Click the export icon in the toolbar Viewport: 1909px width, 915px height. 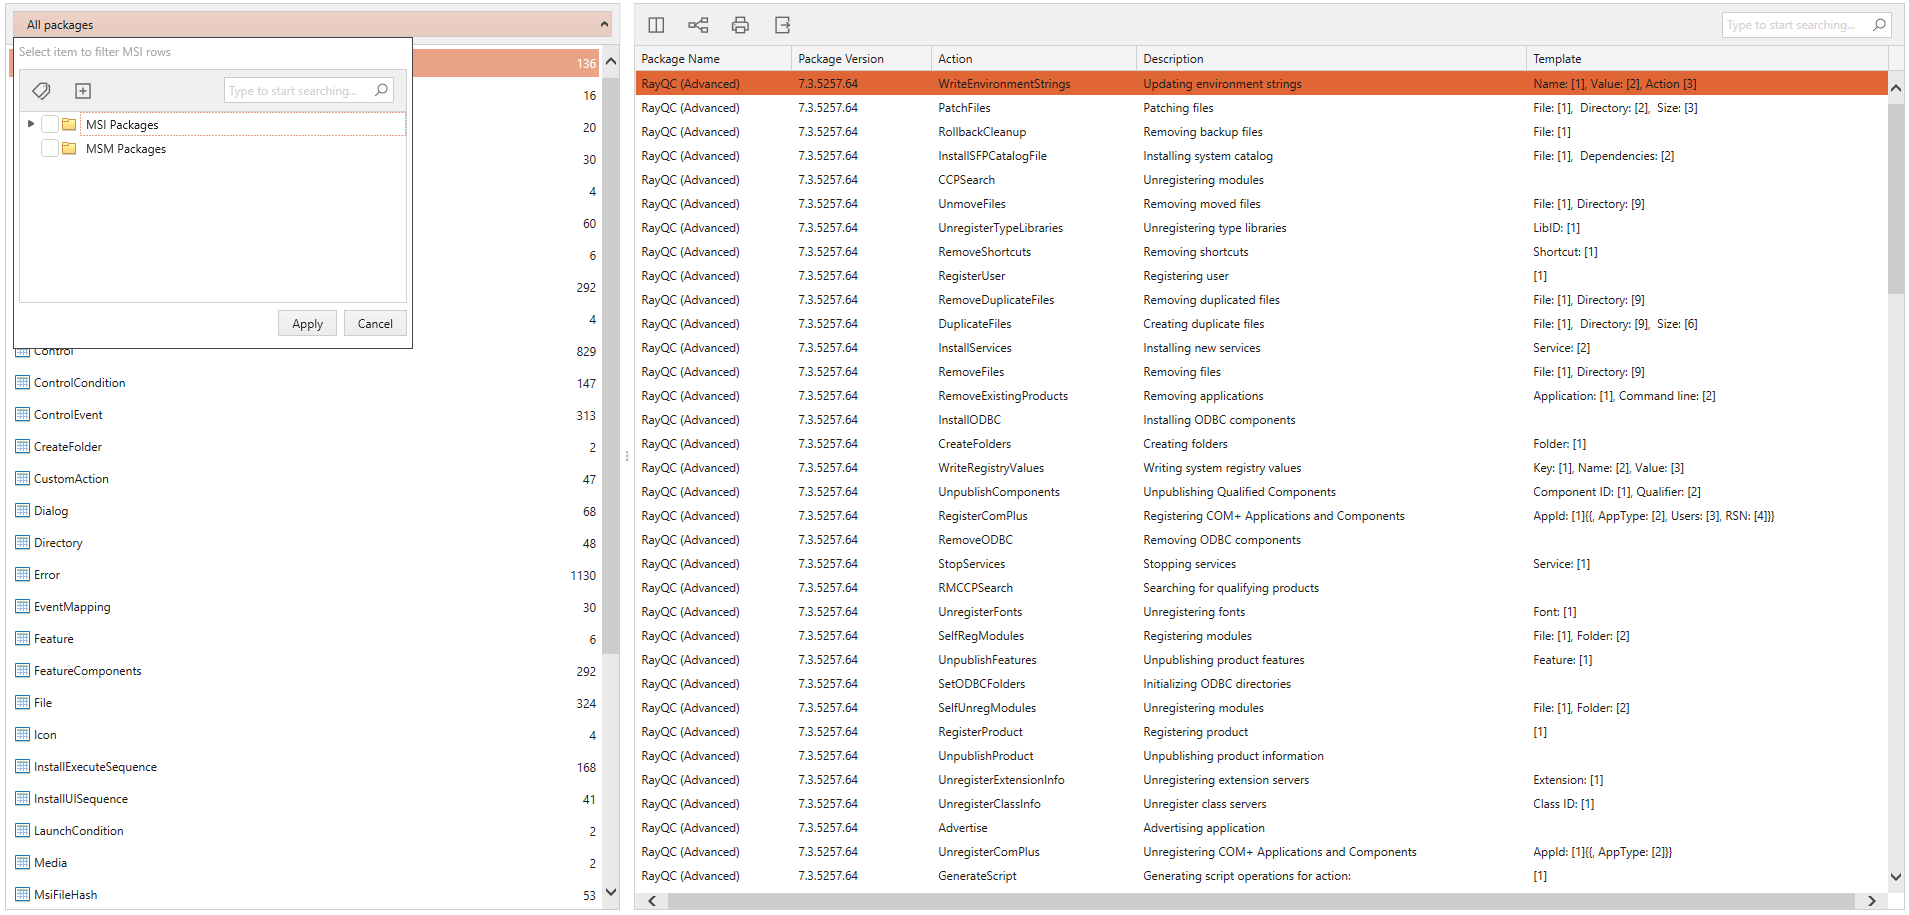click(x=782, y=25)
